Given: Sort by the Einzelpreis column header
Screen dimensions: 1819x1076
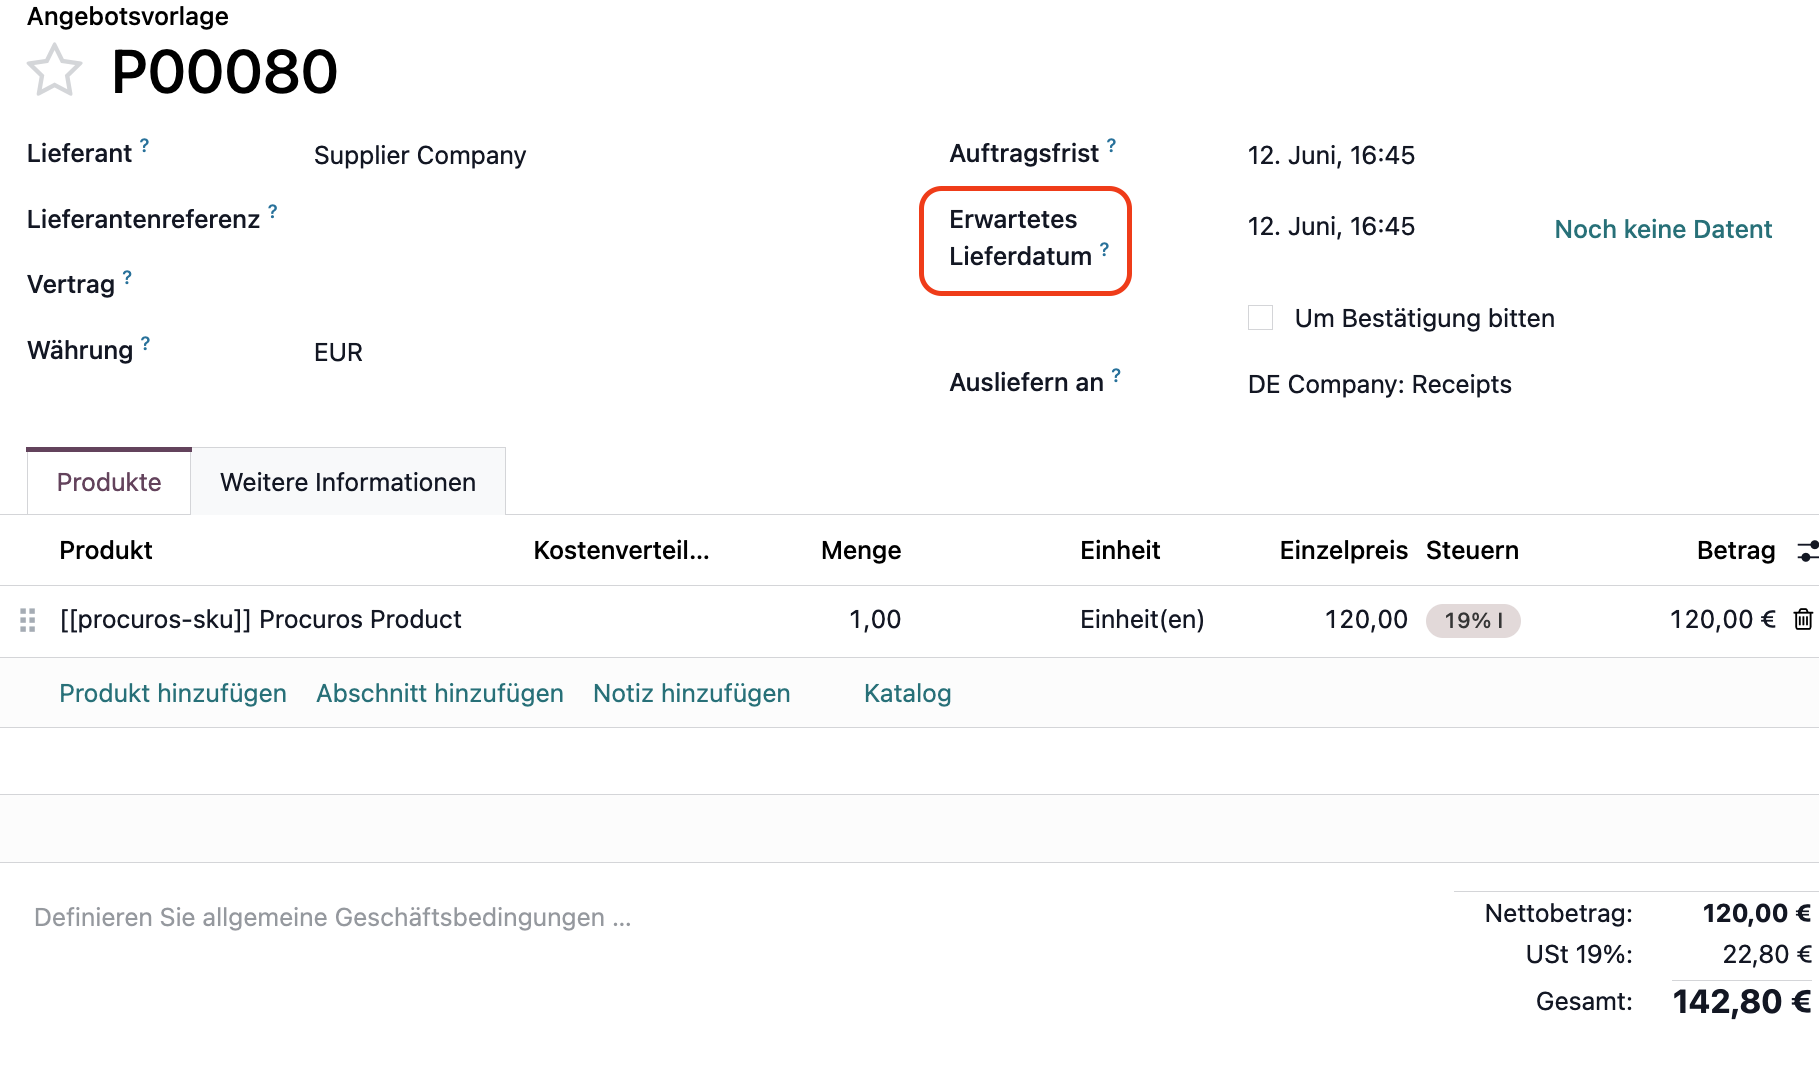Looking at the screenshot, I should click(1344, 550).
